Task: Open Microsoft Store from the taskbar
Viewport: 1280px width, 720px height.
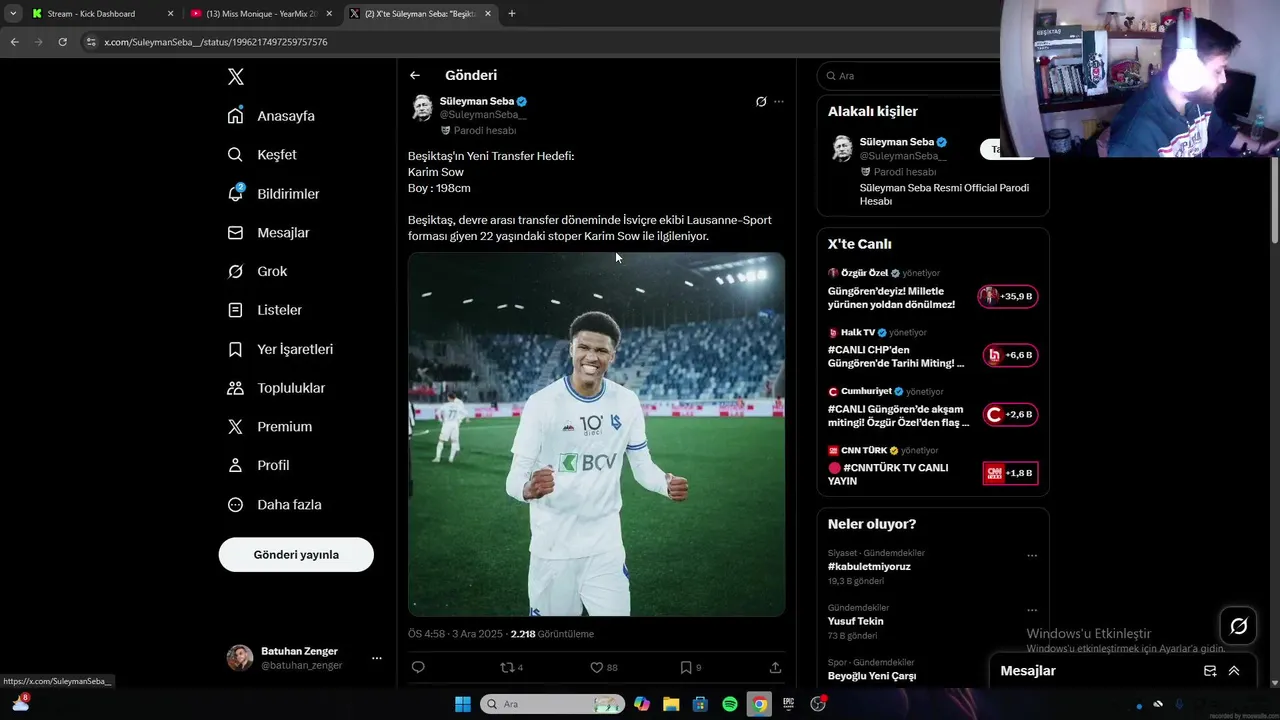Action: tap(700, 704)
